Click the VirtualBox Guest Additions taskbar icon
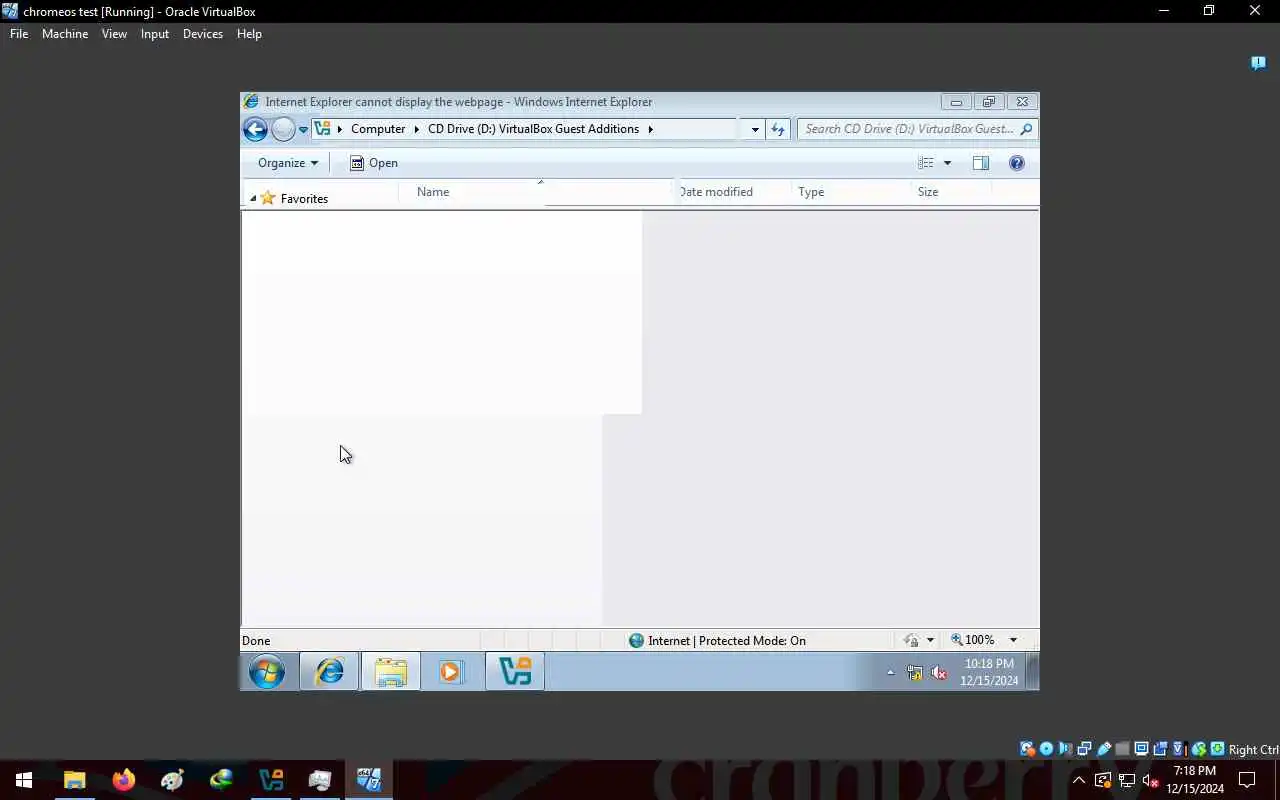The width and height of the screenshot is (1280, 800). [515, 672]
